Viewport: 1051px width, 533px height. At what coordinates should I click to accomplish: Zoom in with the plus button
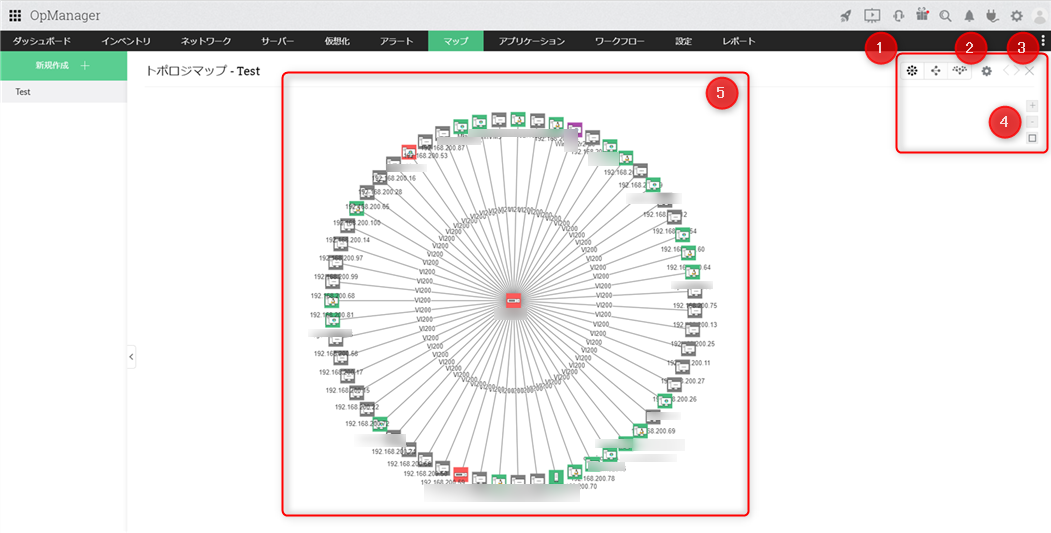(x=1032, y=106)
